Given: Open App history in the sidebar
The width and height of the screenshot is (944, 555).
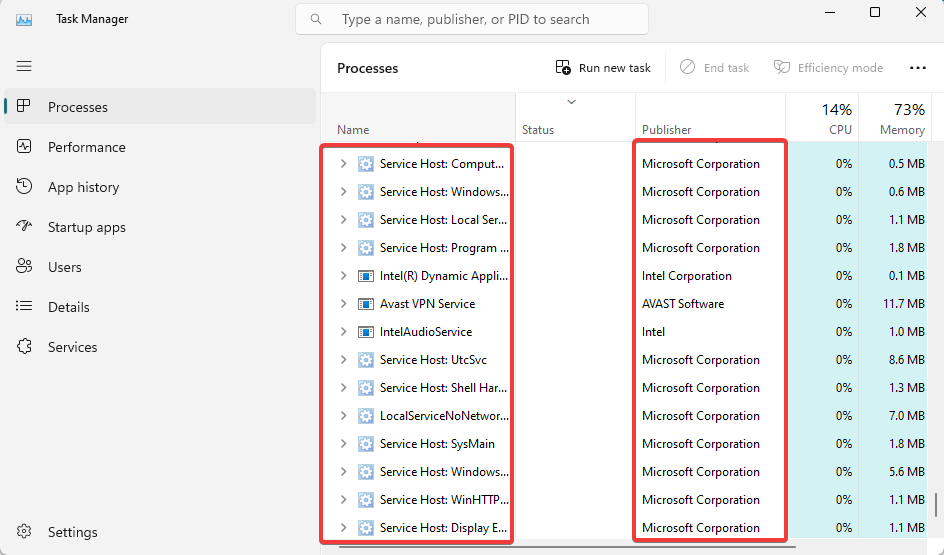Looking at the screenshot, I should coord(83,187).
